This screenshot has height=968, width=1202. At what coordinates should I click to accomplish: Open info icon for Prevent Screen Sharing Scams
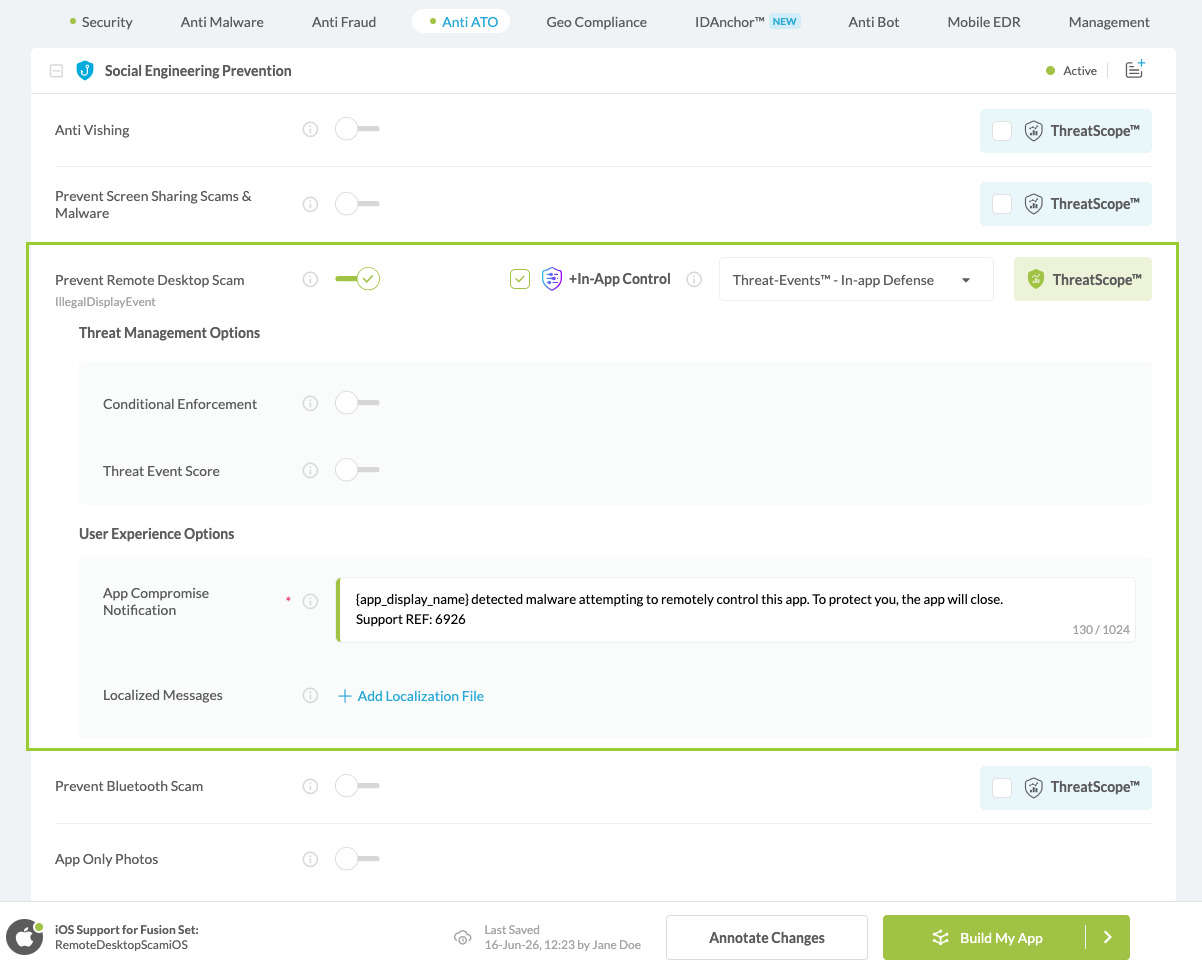310,204
